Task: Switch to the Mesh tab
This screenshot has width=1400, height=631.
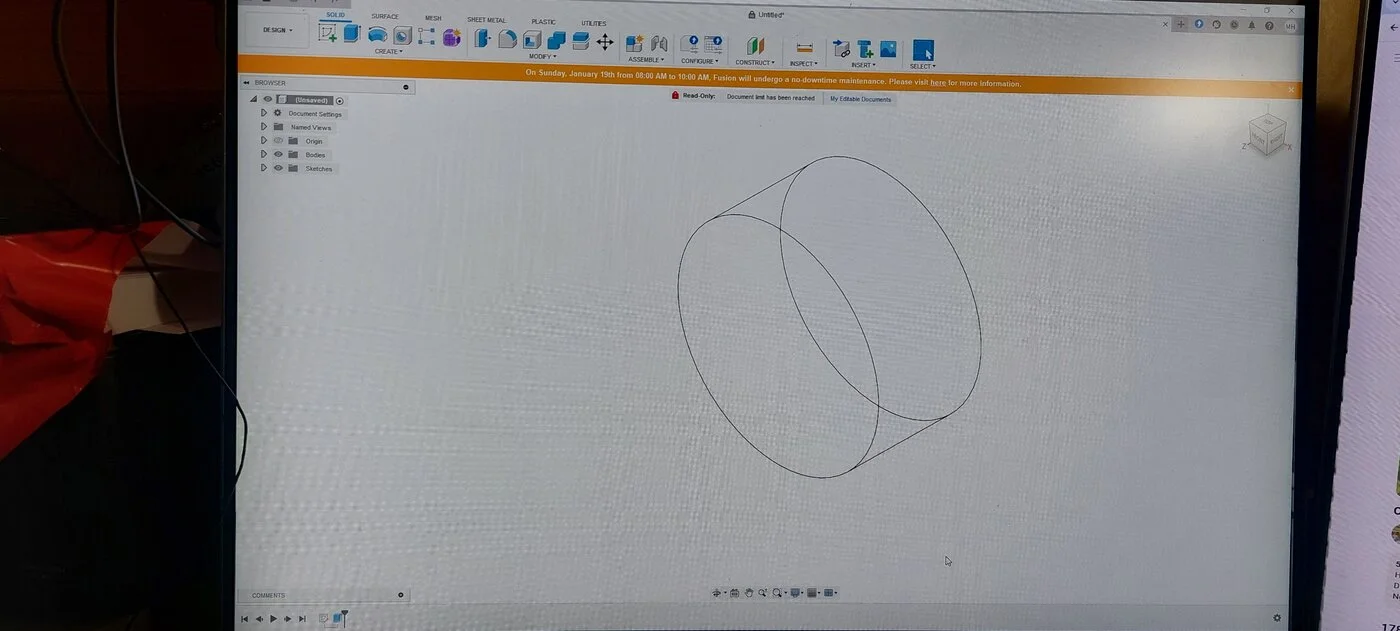Action: 433,18
